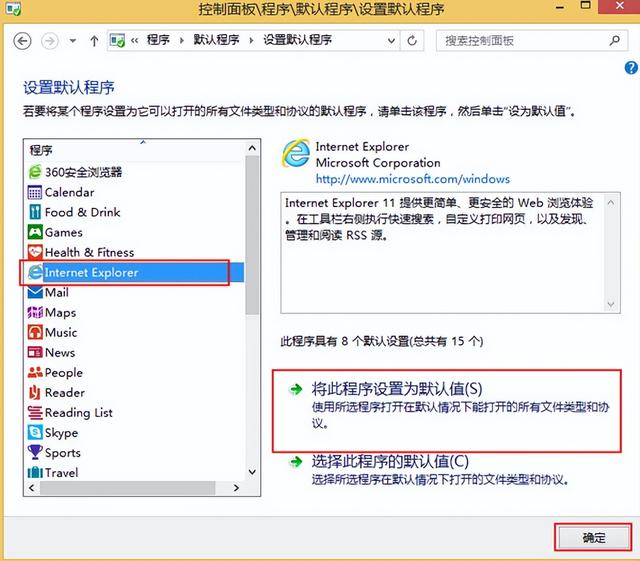Select Calendar in the program list
The width and height of the screenshot is (640, 561).
pyautogui.click(x=69, y=192)
